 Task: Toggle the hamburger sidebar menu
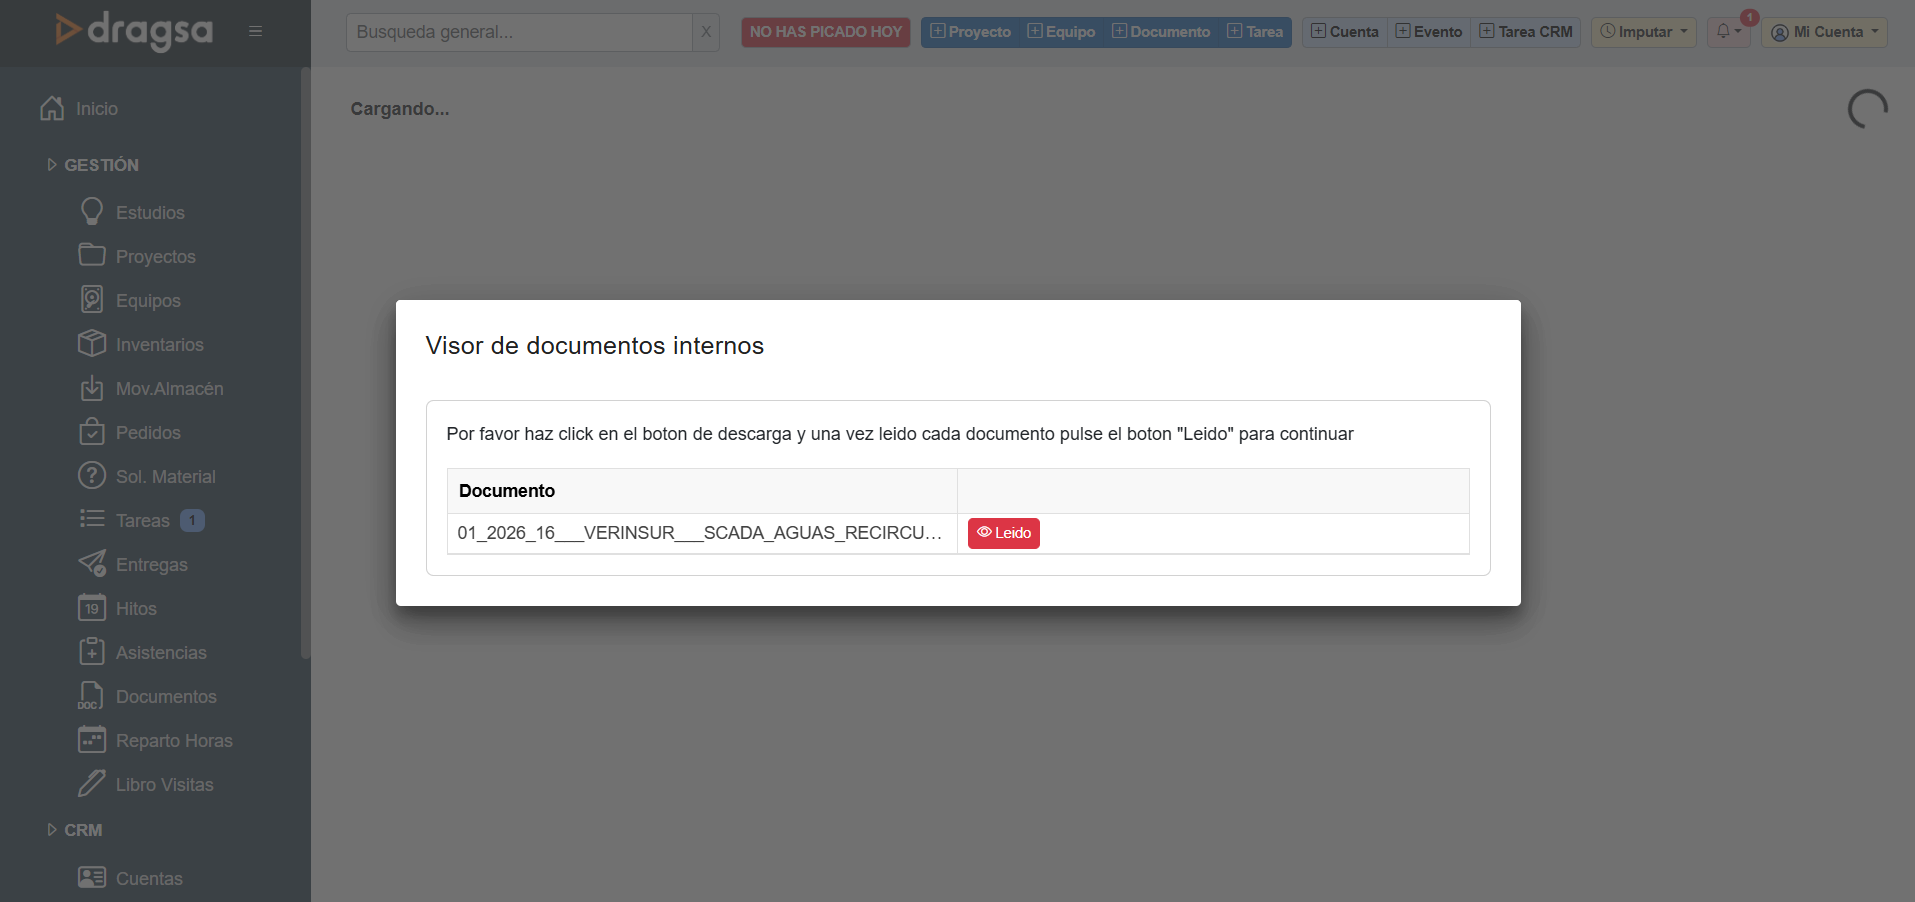coord(256,32)
